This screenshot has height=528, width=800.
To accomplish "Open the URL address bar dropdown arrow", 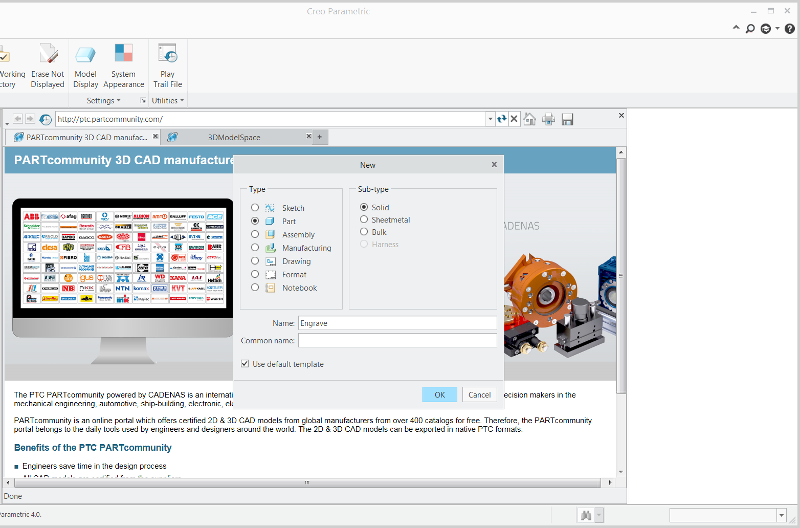I will [x=490, y=119].
